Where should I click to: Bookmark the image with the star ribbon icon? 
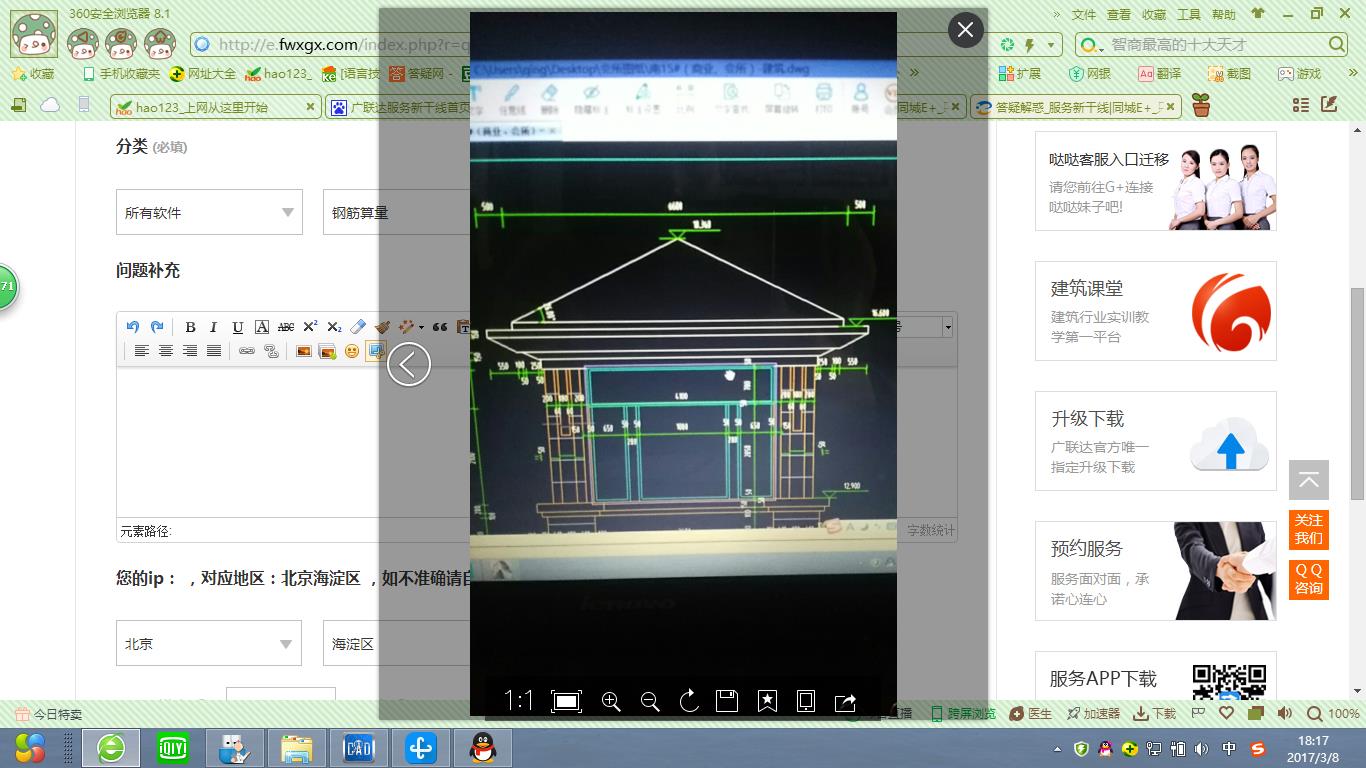click(767, 701)
